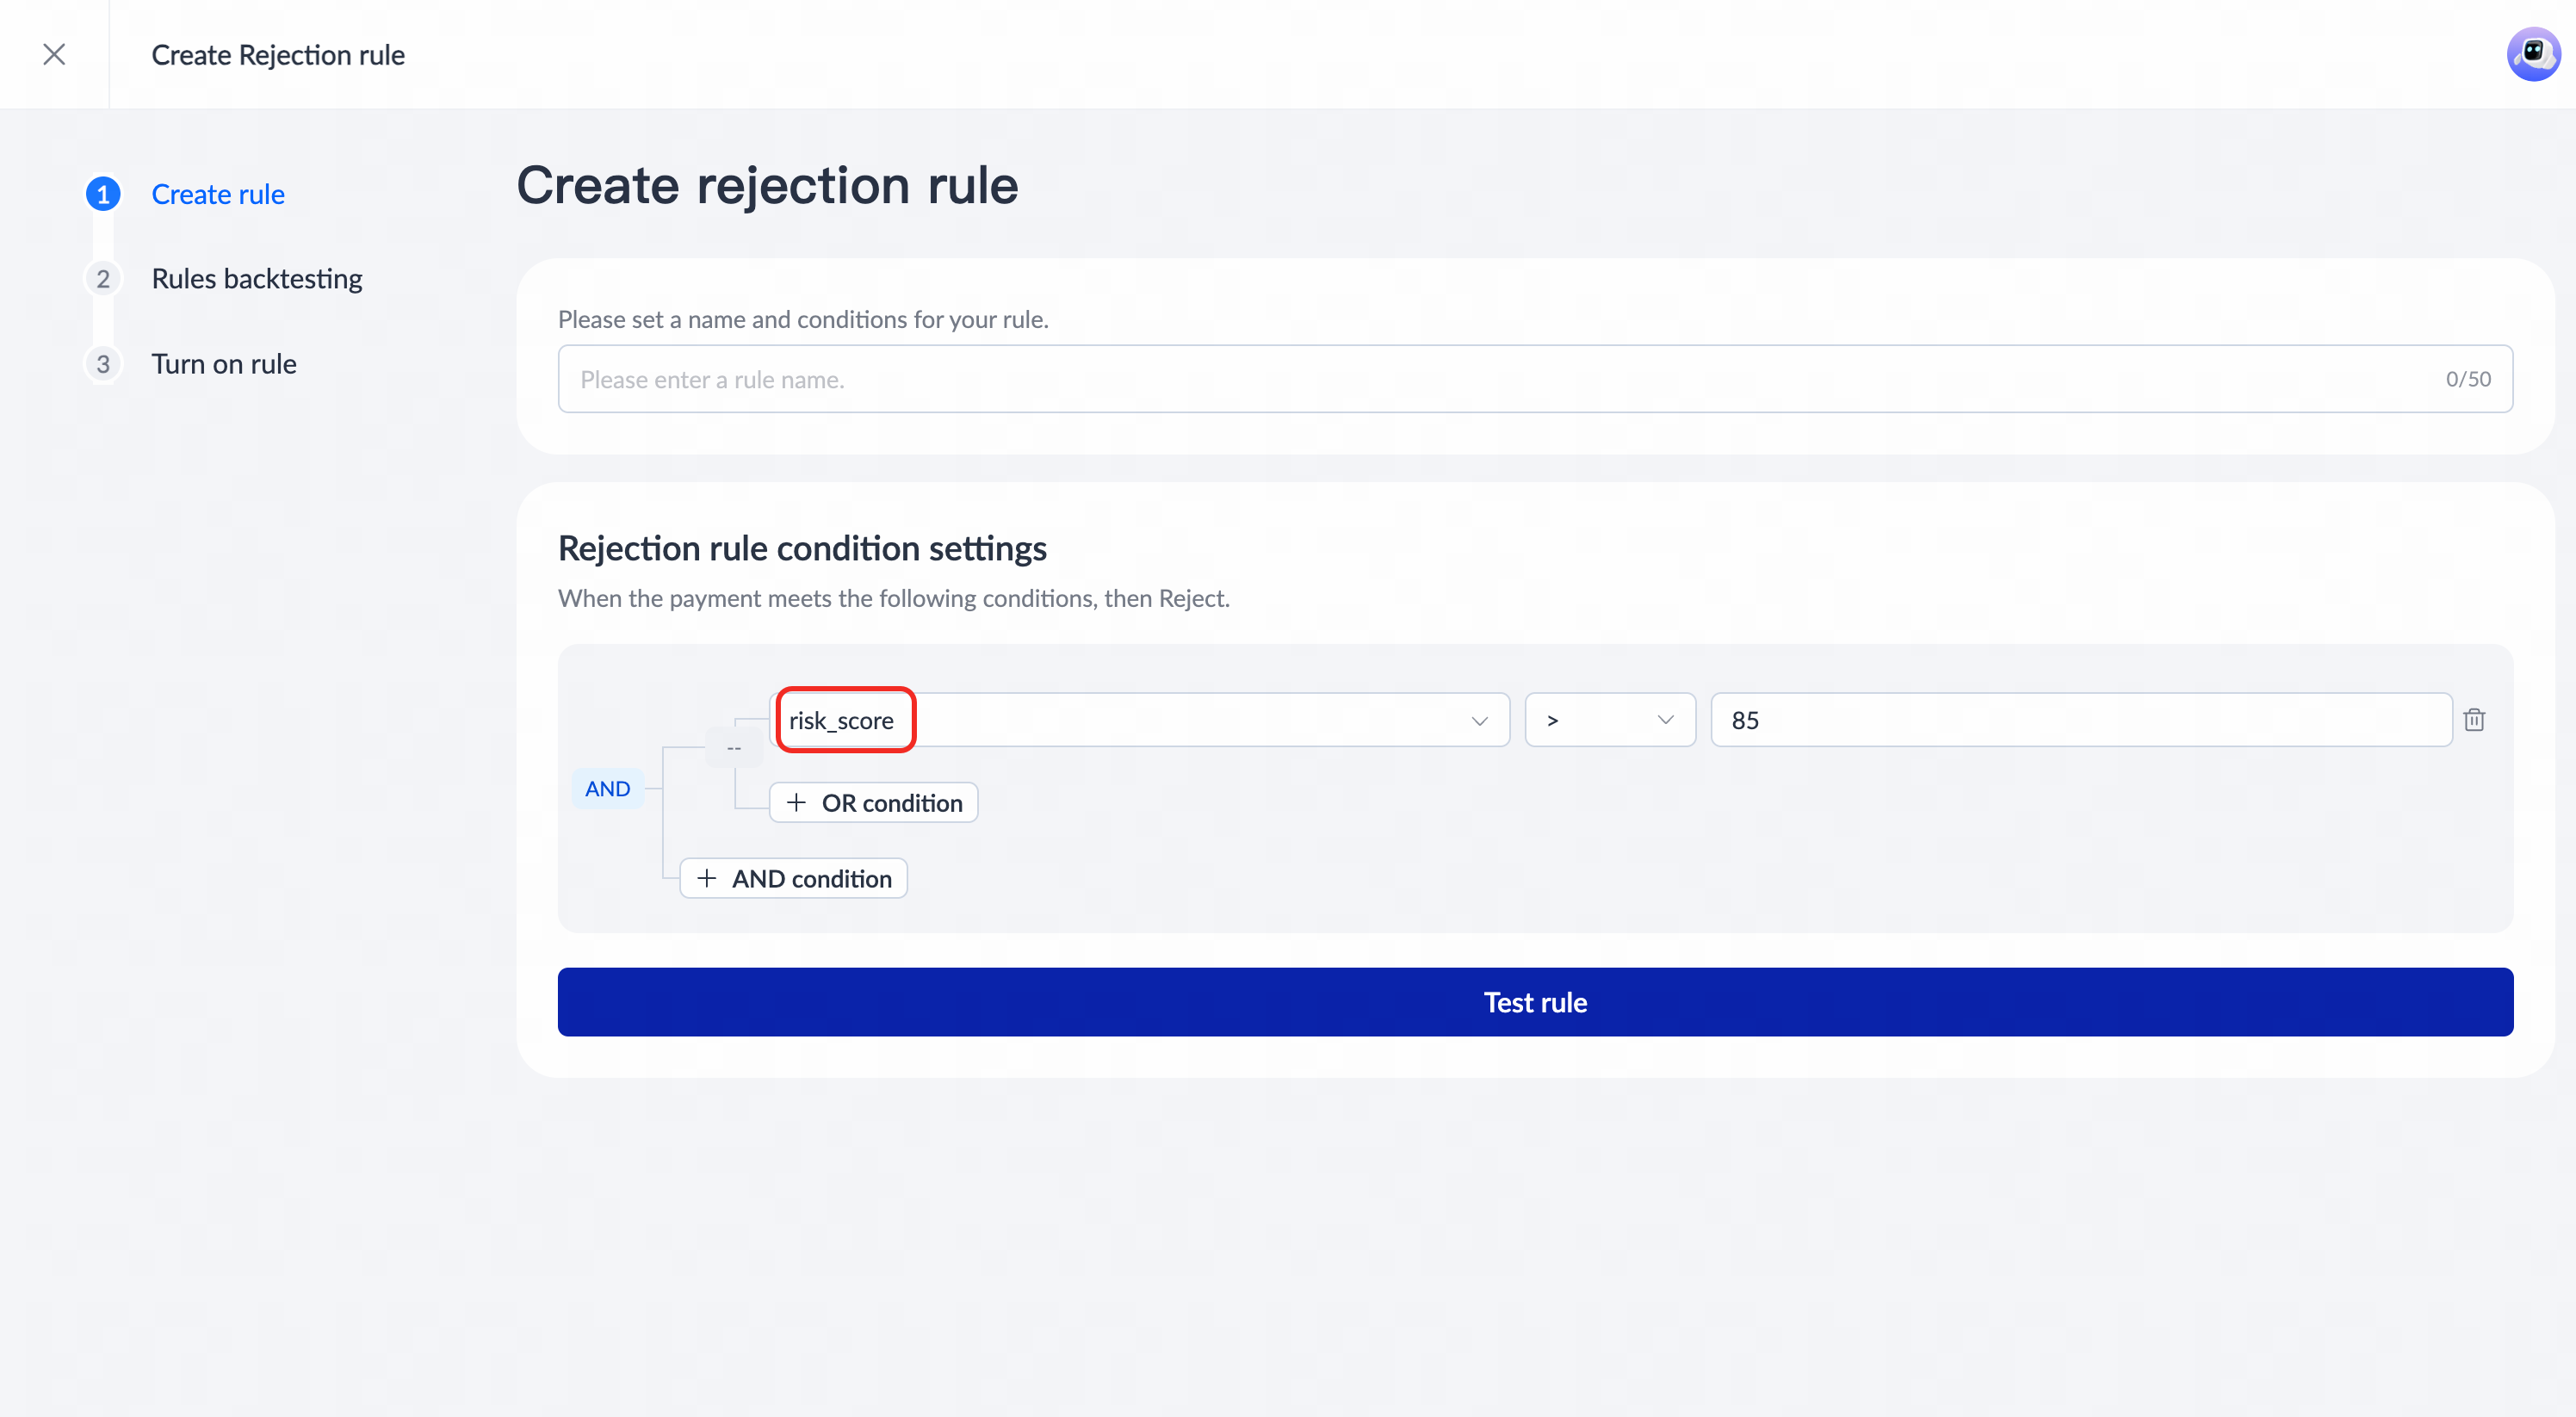Click the step 1 circle icon
Screen dimensions: 2576x1417
pos(103,194)
